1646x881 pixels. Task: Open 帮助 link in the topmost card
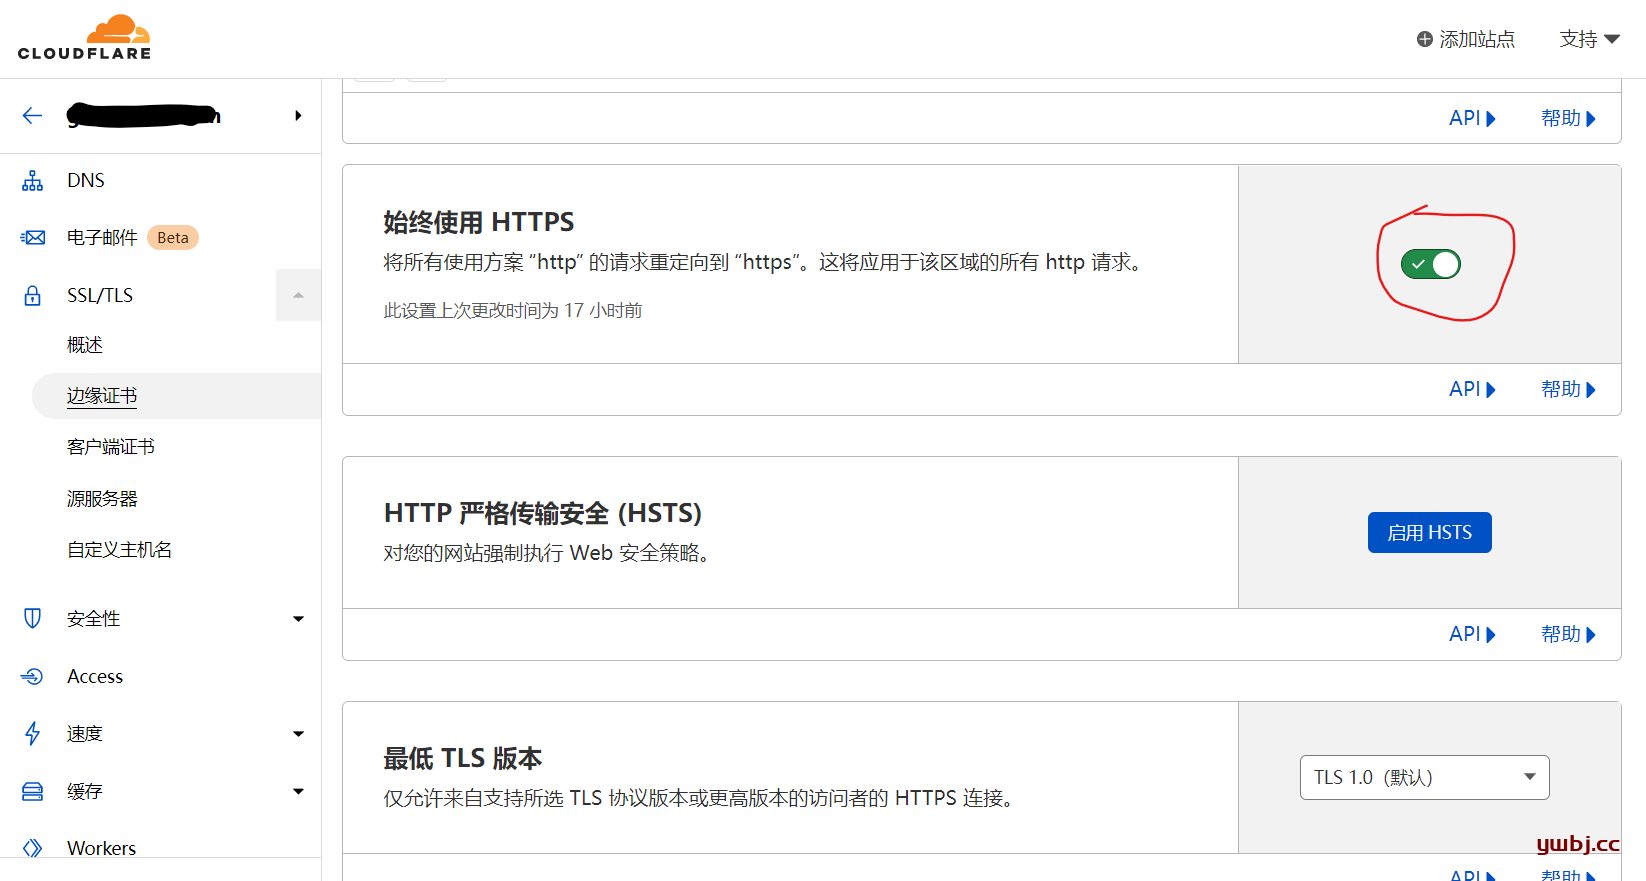click(x=1568, y=118)
